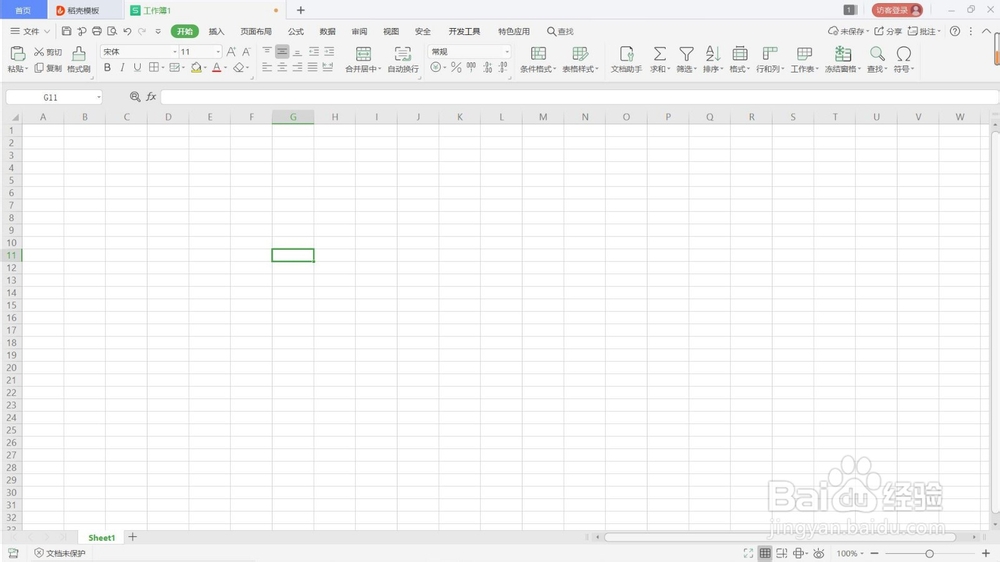
Task: Open the Developer Tools (开发工具) tab
Action: pyautogui.click(x=464, y=31)
